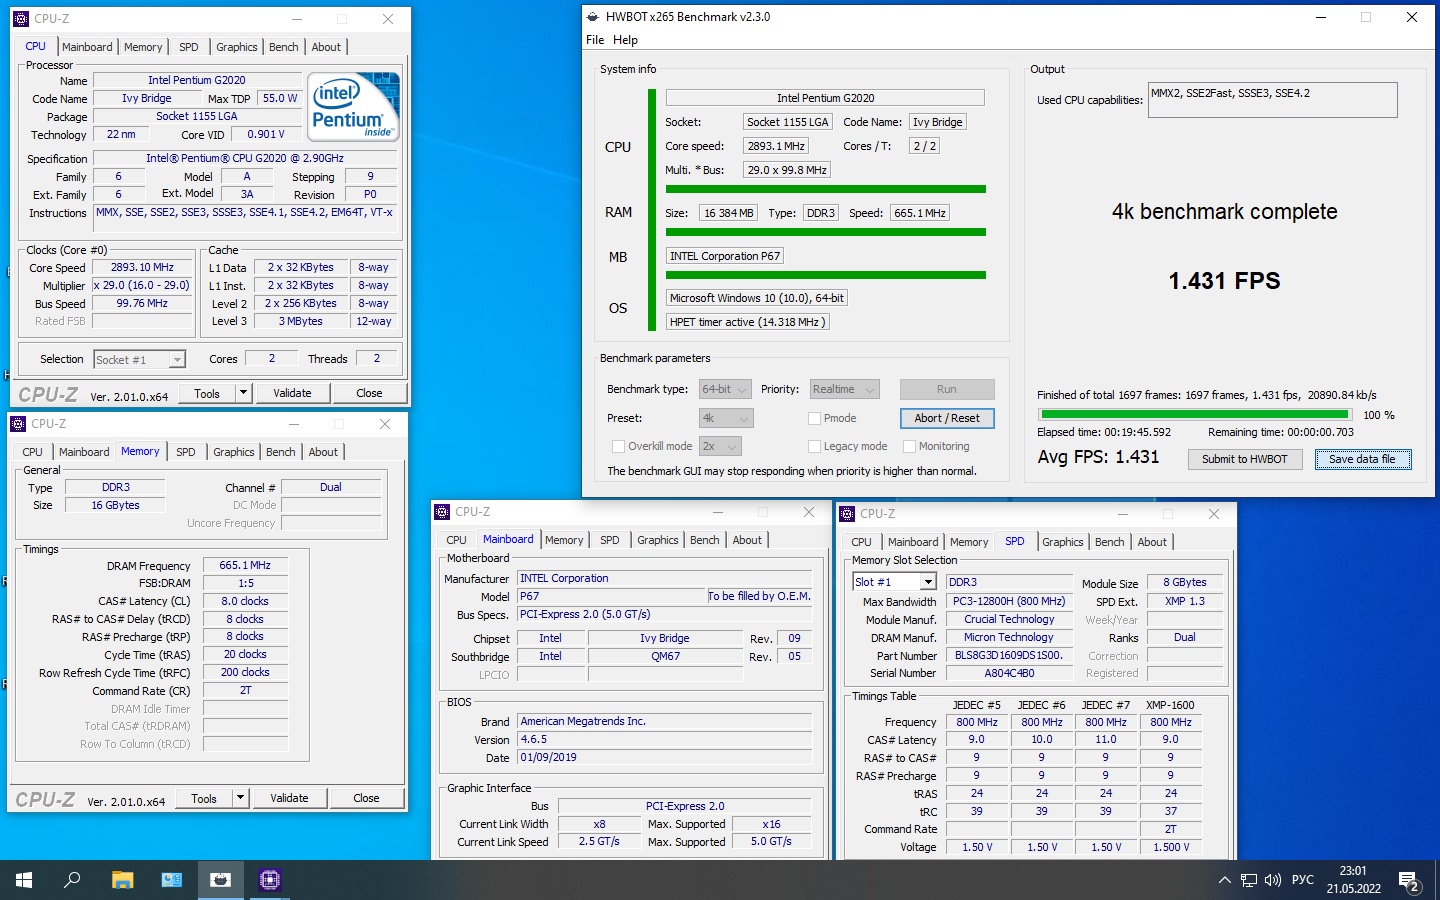
Task: Click Close button in CPU-Z Memory window
Action: 366,798
